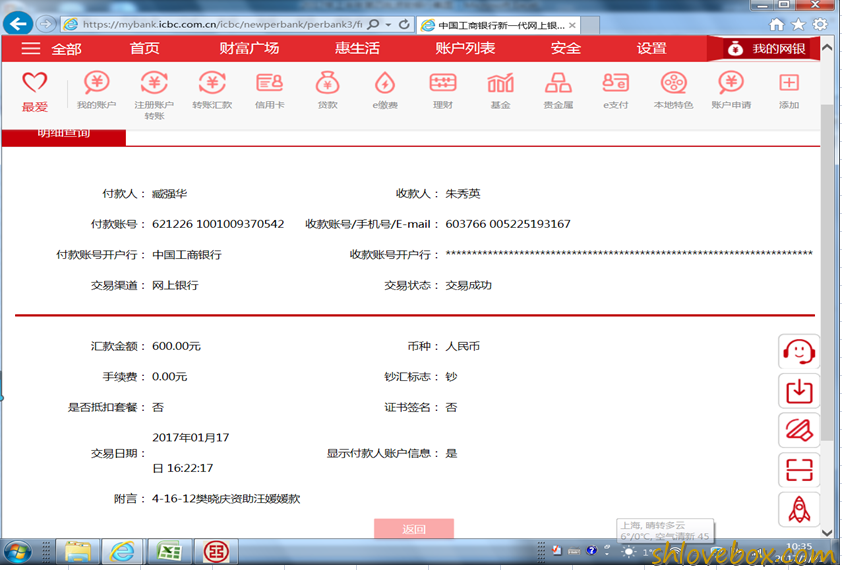Click 我的网银 button
The image size is (842, 570).
(766, 49)
